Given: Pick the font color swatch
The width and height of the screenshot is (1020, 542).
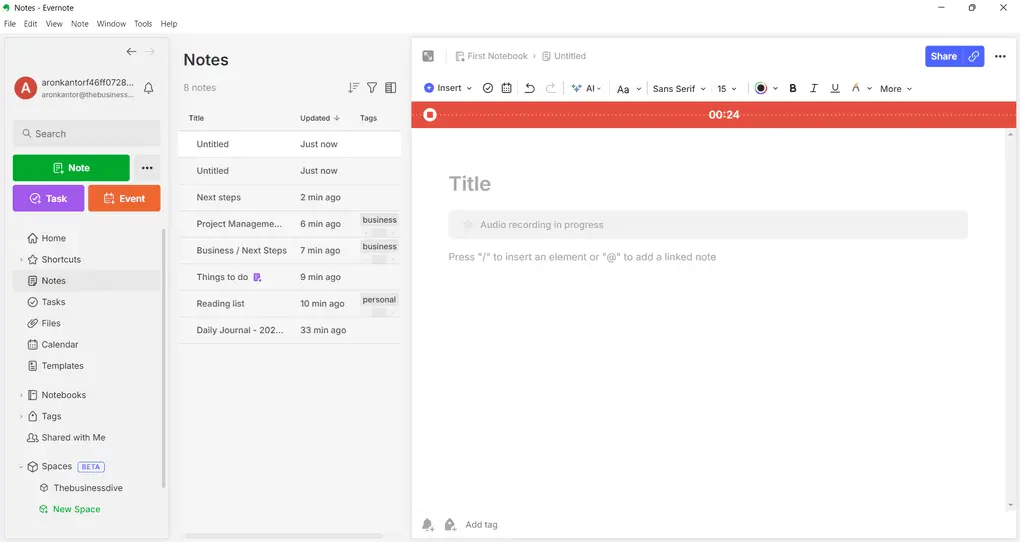Looking at the screenshot, I should (x=760, y=88).
